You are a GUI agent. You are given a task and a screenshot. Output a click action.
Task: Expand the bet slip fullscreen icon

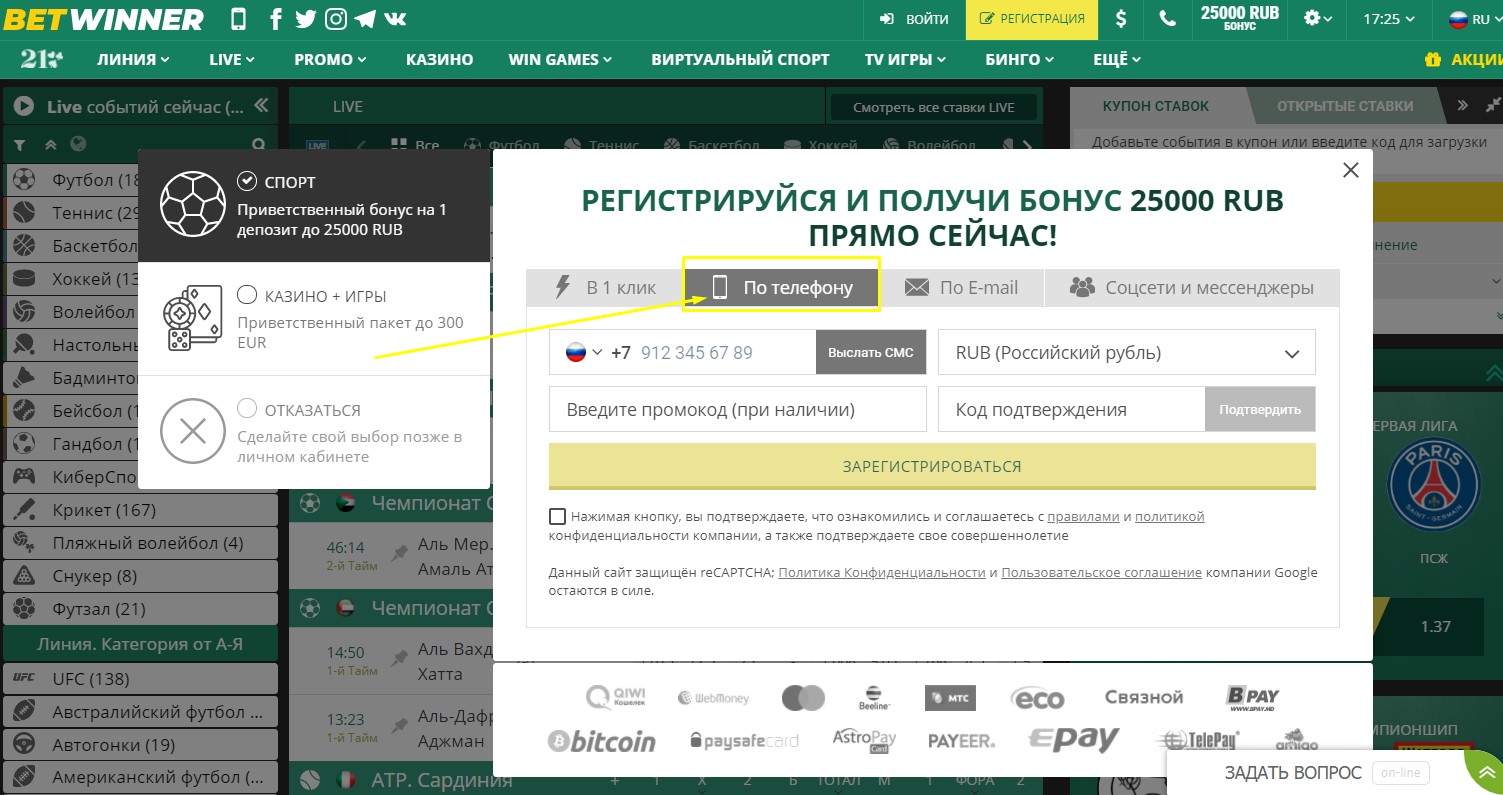click(1493, 106)
